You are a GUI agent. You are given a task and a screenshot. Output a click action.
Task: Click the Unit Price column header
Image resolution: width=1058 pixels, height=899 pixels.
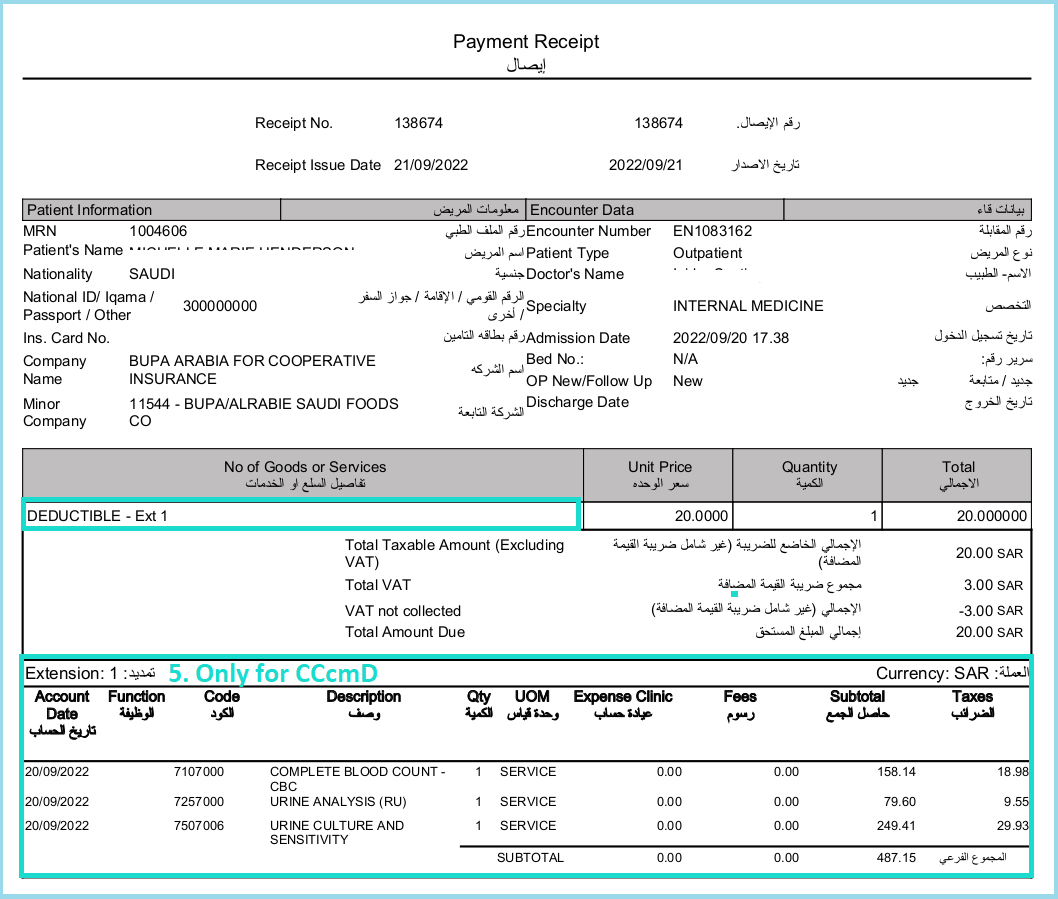click(660, 474)
